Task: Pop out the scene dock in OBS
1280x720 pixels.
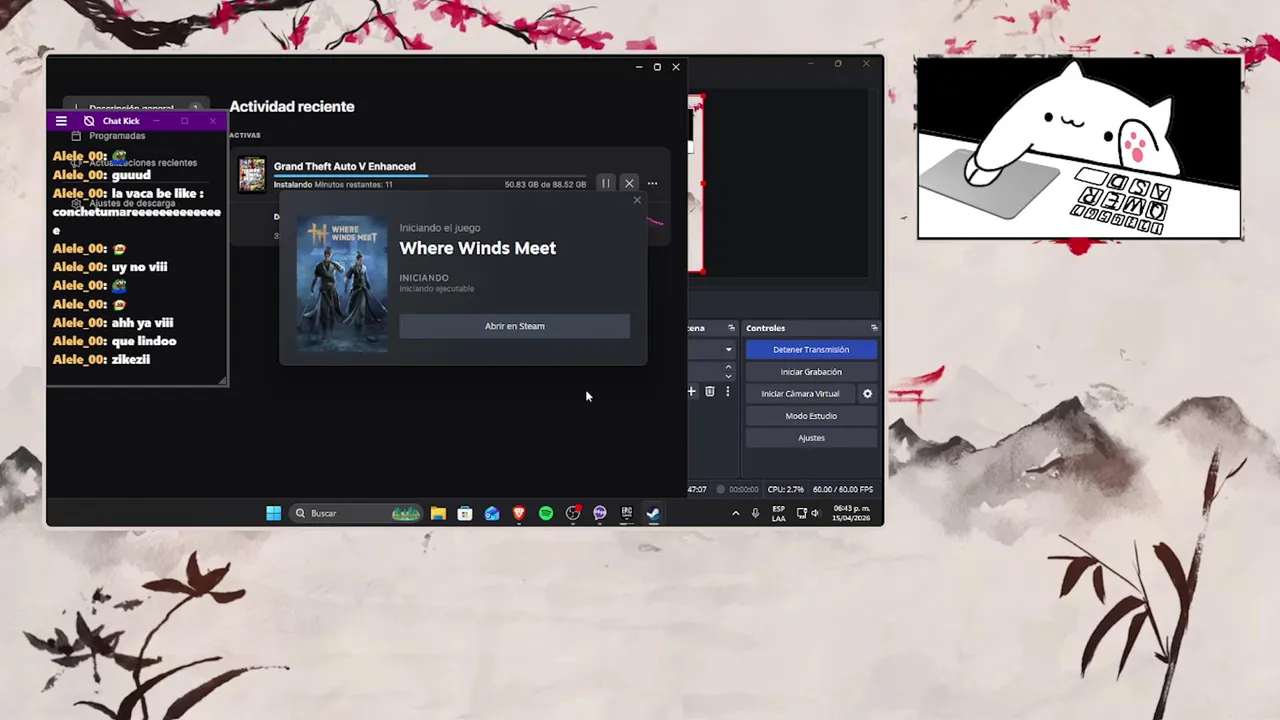Action: (x=731, y=328)
